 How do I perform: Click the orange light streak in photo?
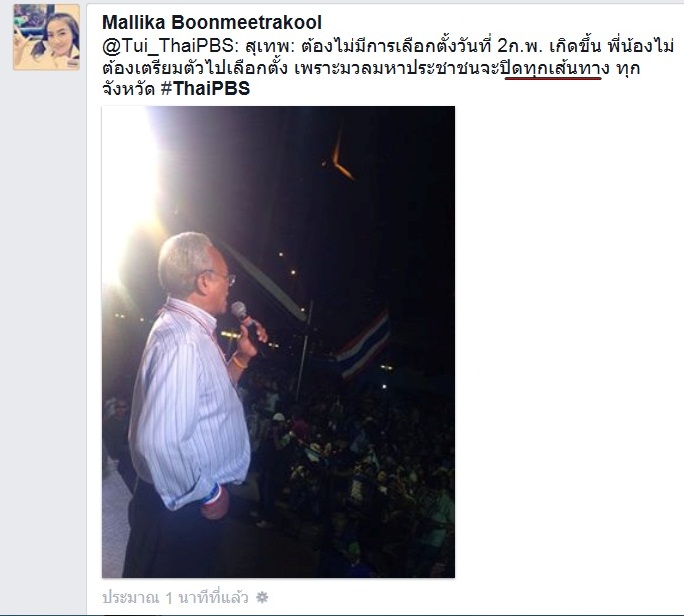pyautogui.click(x=340, y=159)
